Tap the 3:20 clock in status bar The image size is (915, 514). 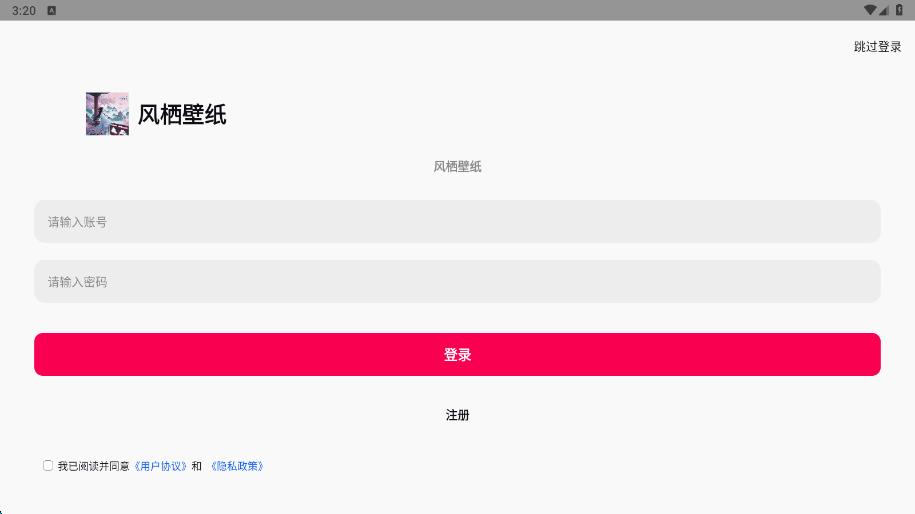(24, 10)
